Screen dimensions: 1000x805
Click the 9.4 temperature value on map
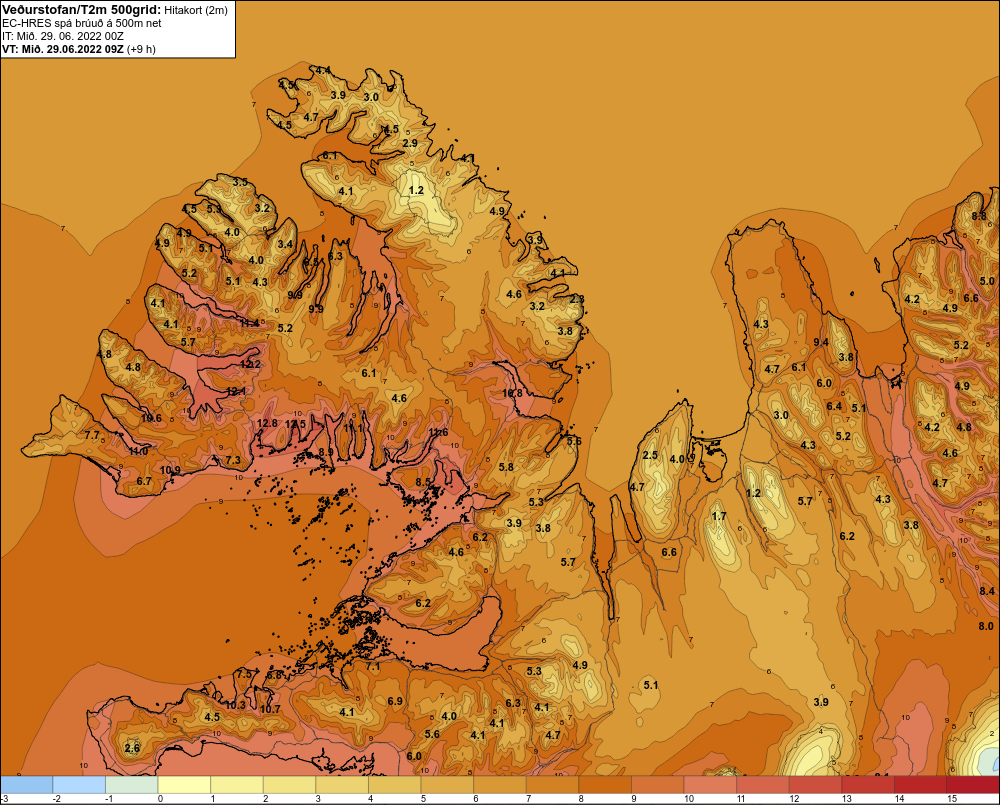point(821,342)
